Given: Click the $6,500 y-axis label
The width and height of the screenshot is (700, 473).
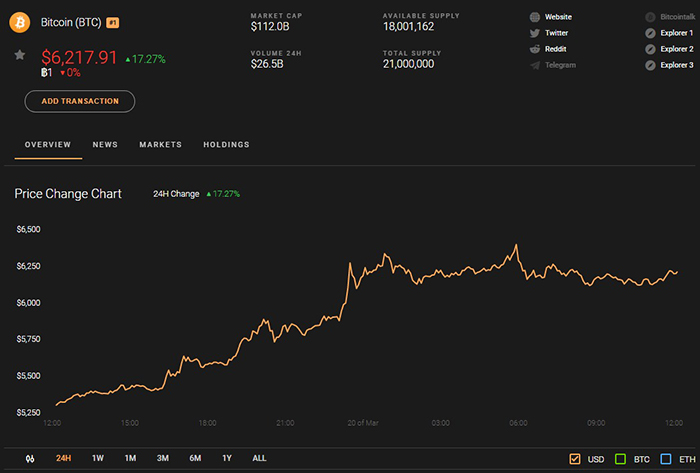Looking at the screenshot, I should 29,229.
